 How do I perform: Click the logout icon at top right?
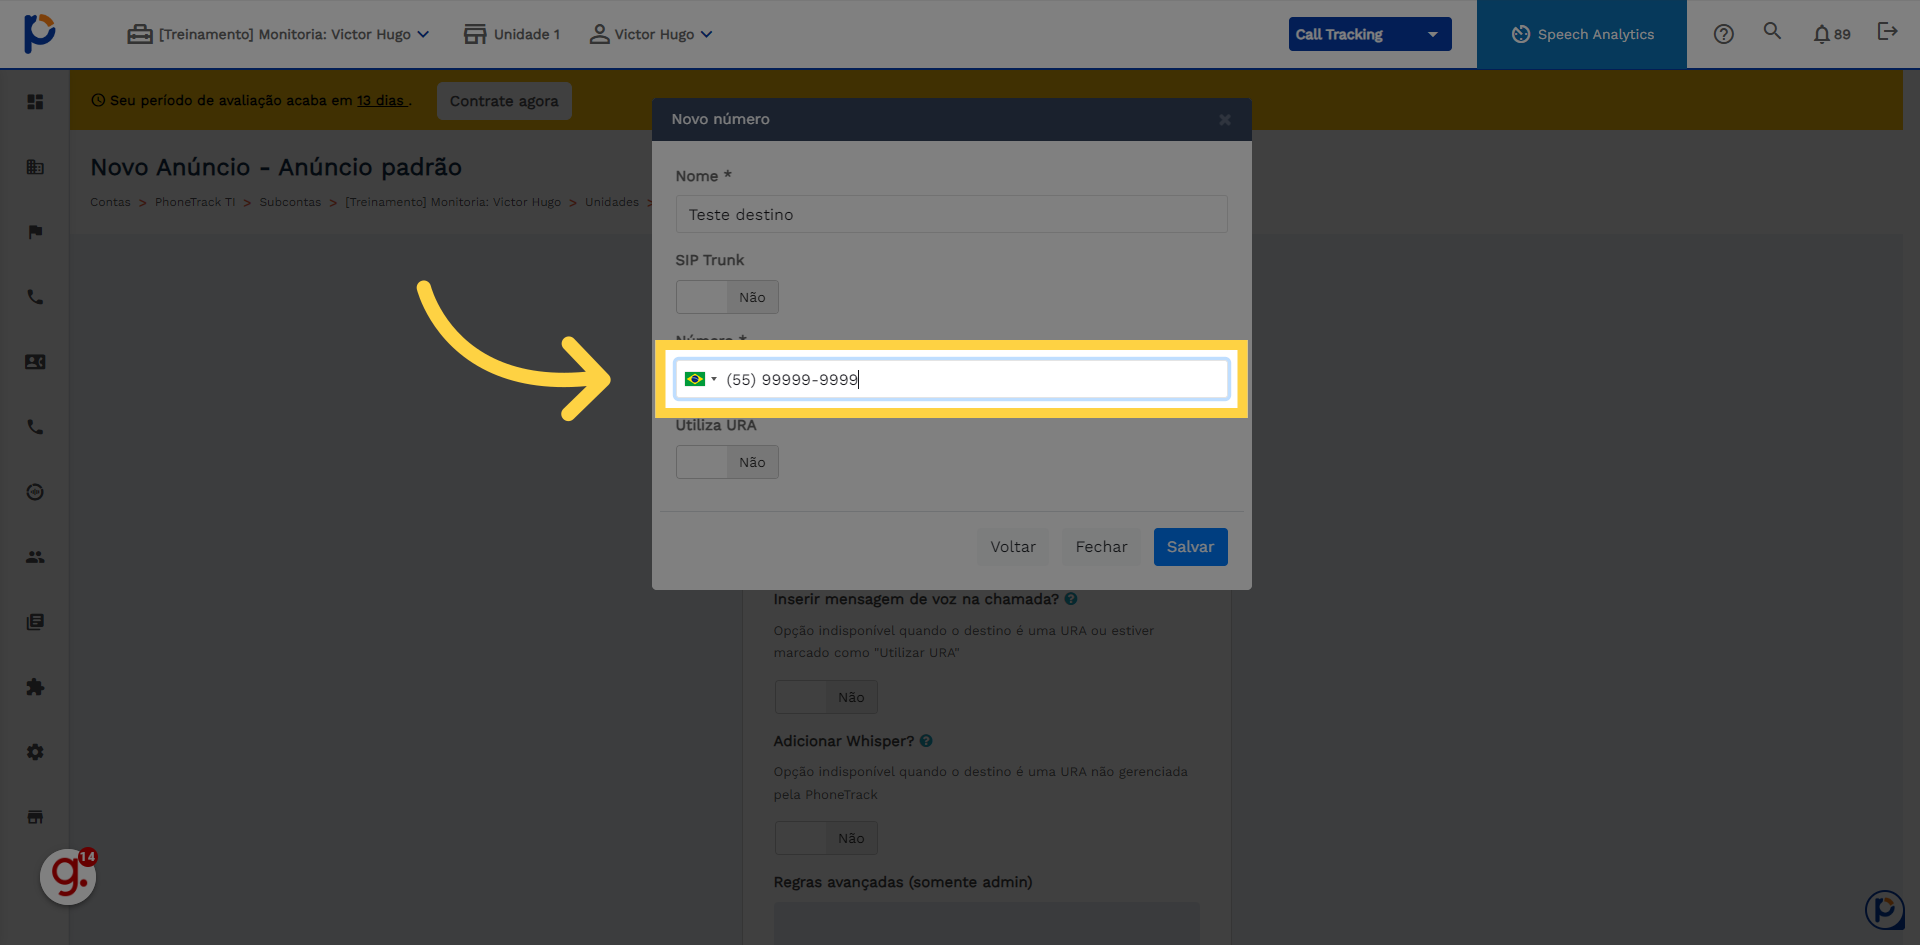(x=1887, y=32)
